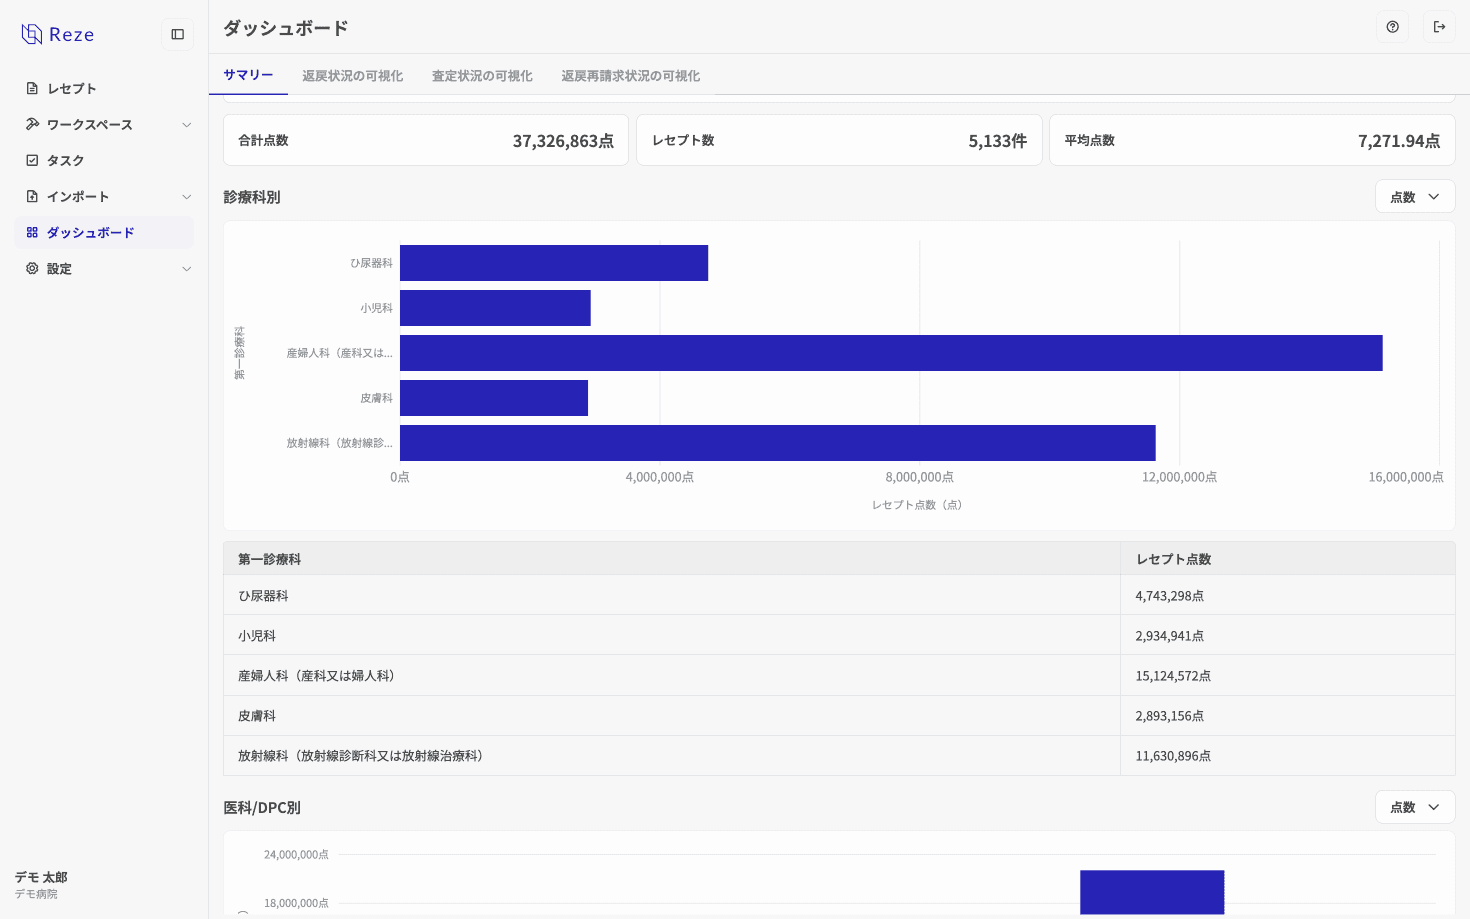The height and width of the screenshot is (919, 1470).
Task: Click the 産婦人科 bar in the chart
Action: pos(890,353)
